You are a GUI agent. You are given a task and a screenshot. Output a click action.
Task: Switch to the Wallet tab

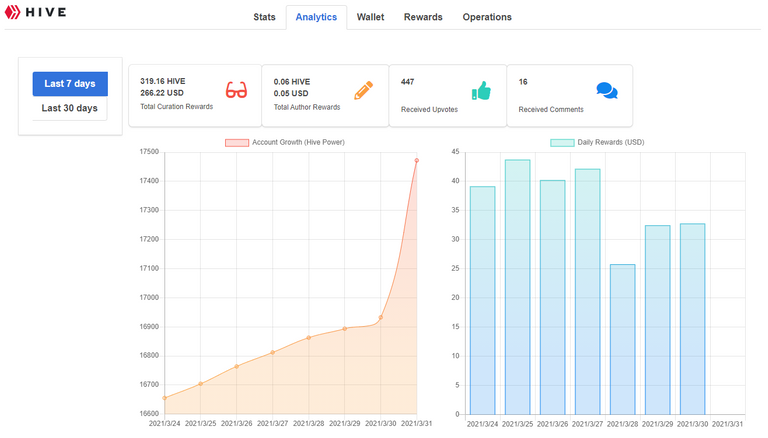(x=370, y=17)
